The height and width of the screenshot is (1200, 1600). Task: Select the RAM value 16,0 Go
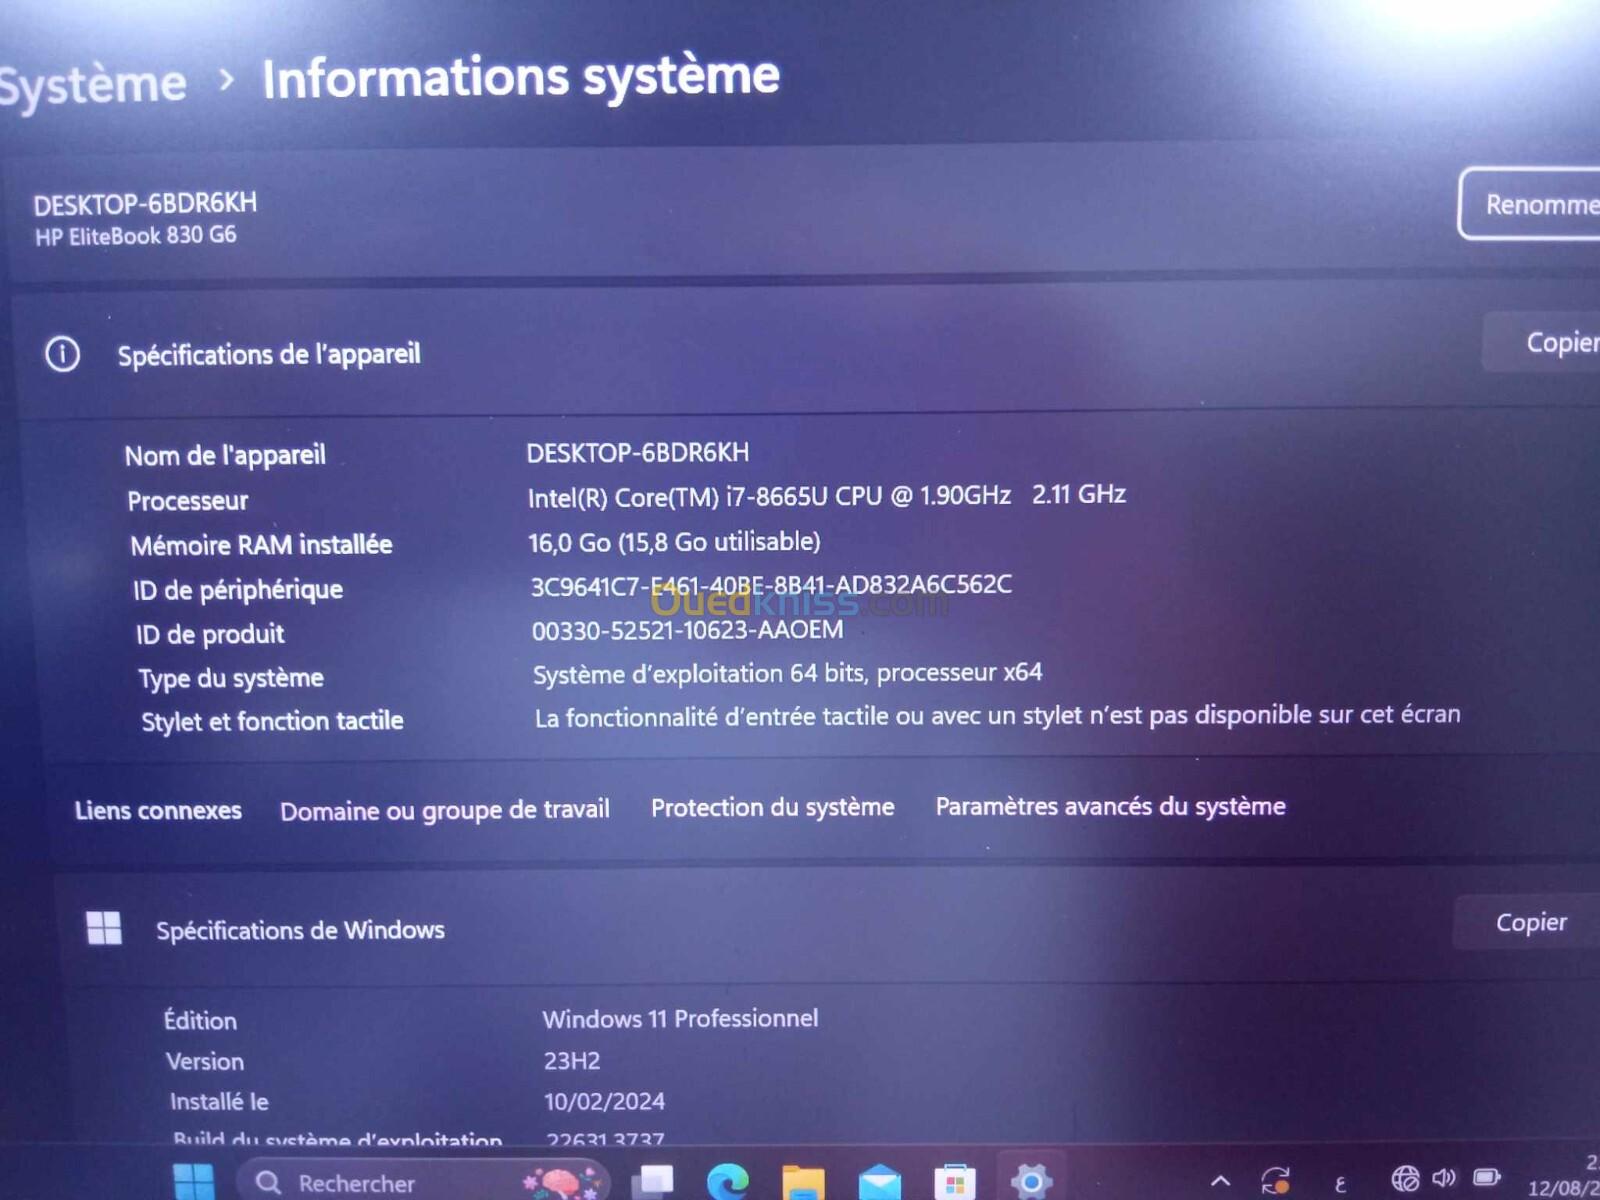coord(674,542)
